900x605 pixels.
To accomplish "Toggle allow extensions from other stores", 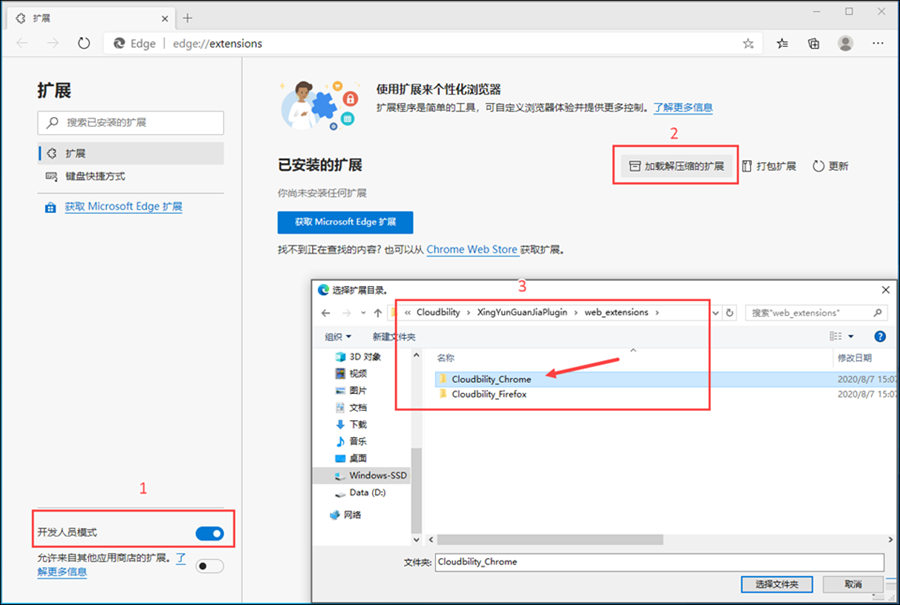I will click(210, 566).
